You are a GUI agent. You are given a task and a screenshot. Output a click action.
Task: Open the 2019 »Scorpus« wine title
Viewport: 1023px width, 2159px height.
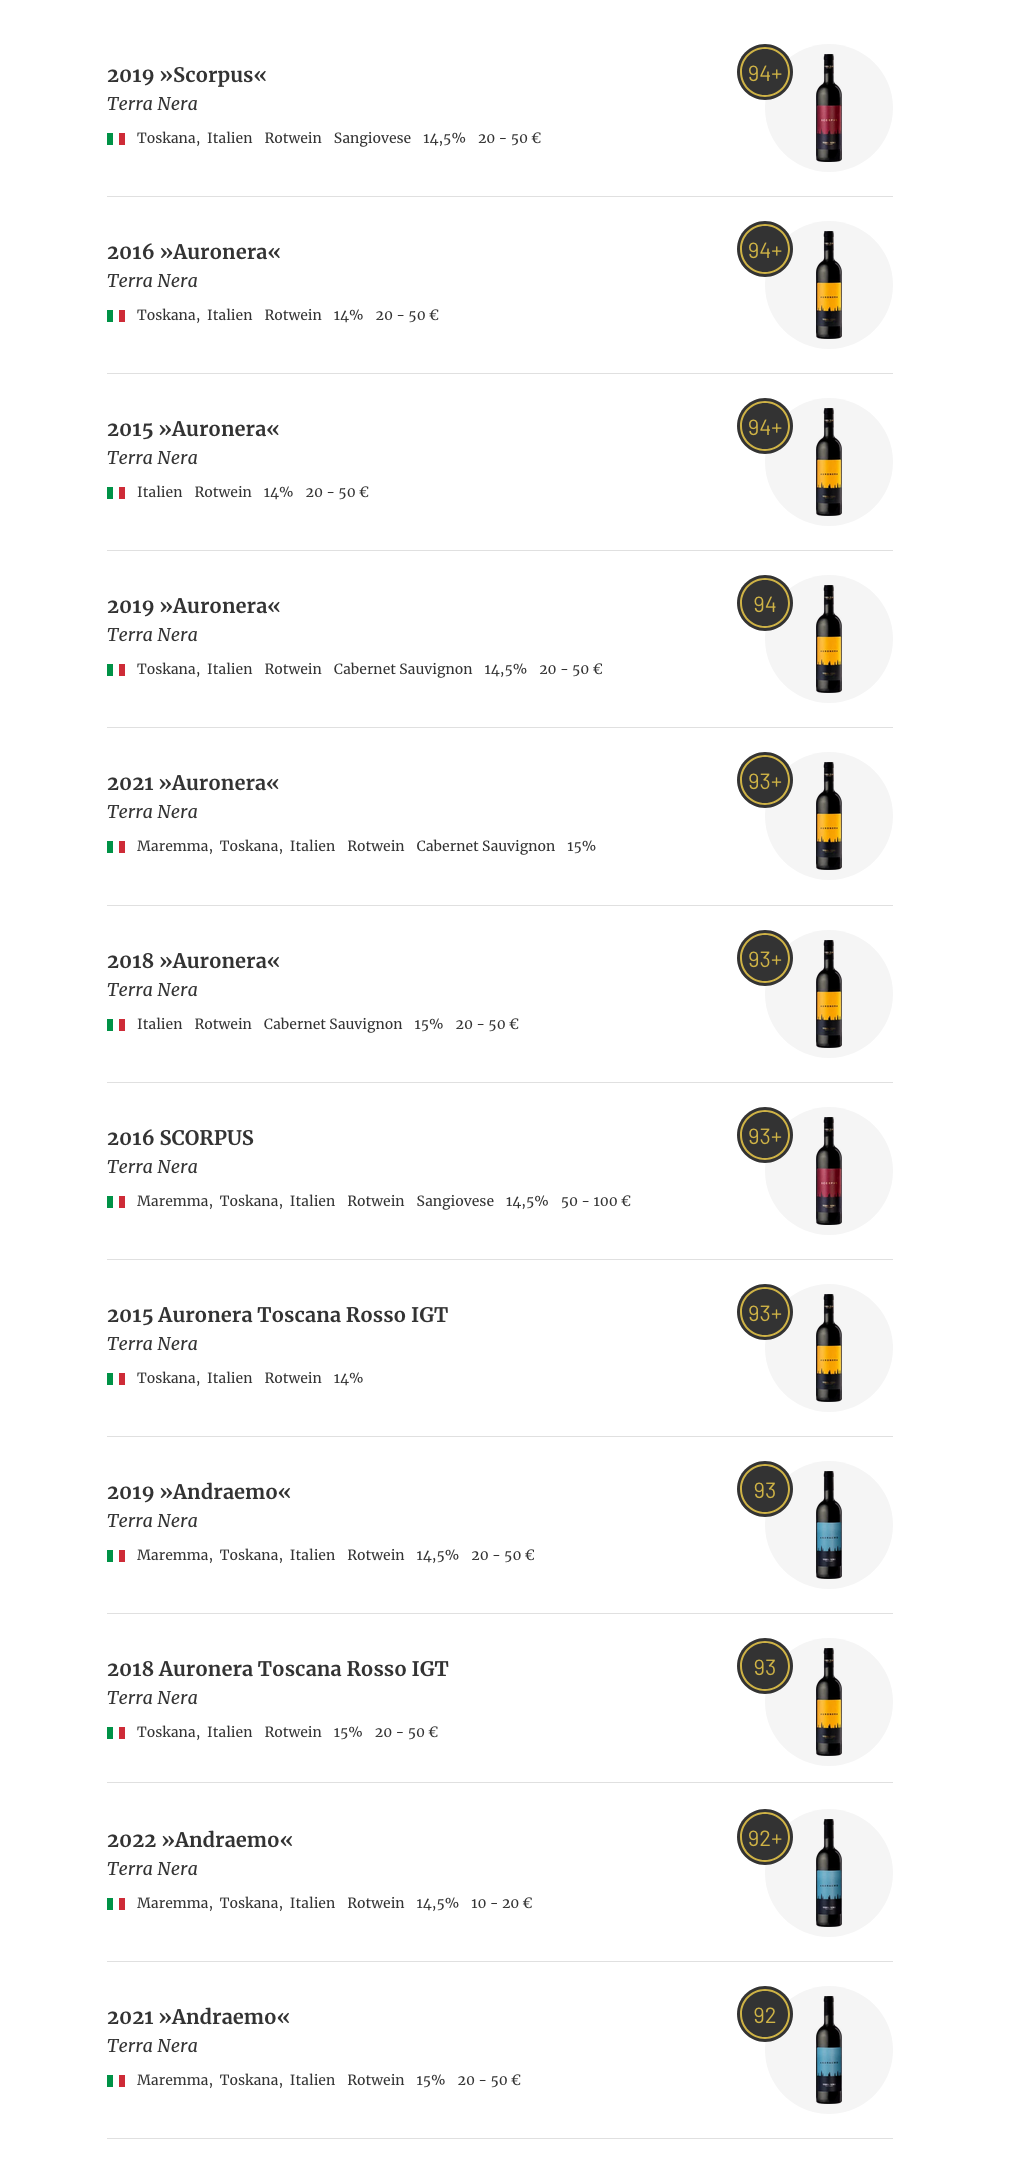187,75
